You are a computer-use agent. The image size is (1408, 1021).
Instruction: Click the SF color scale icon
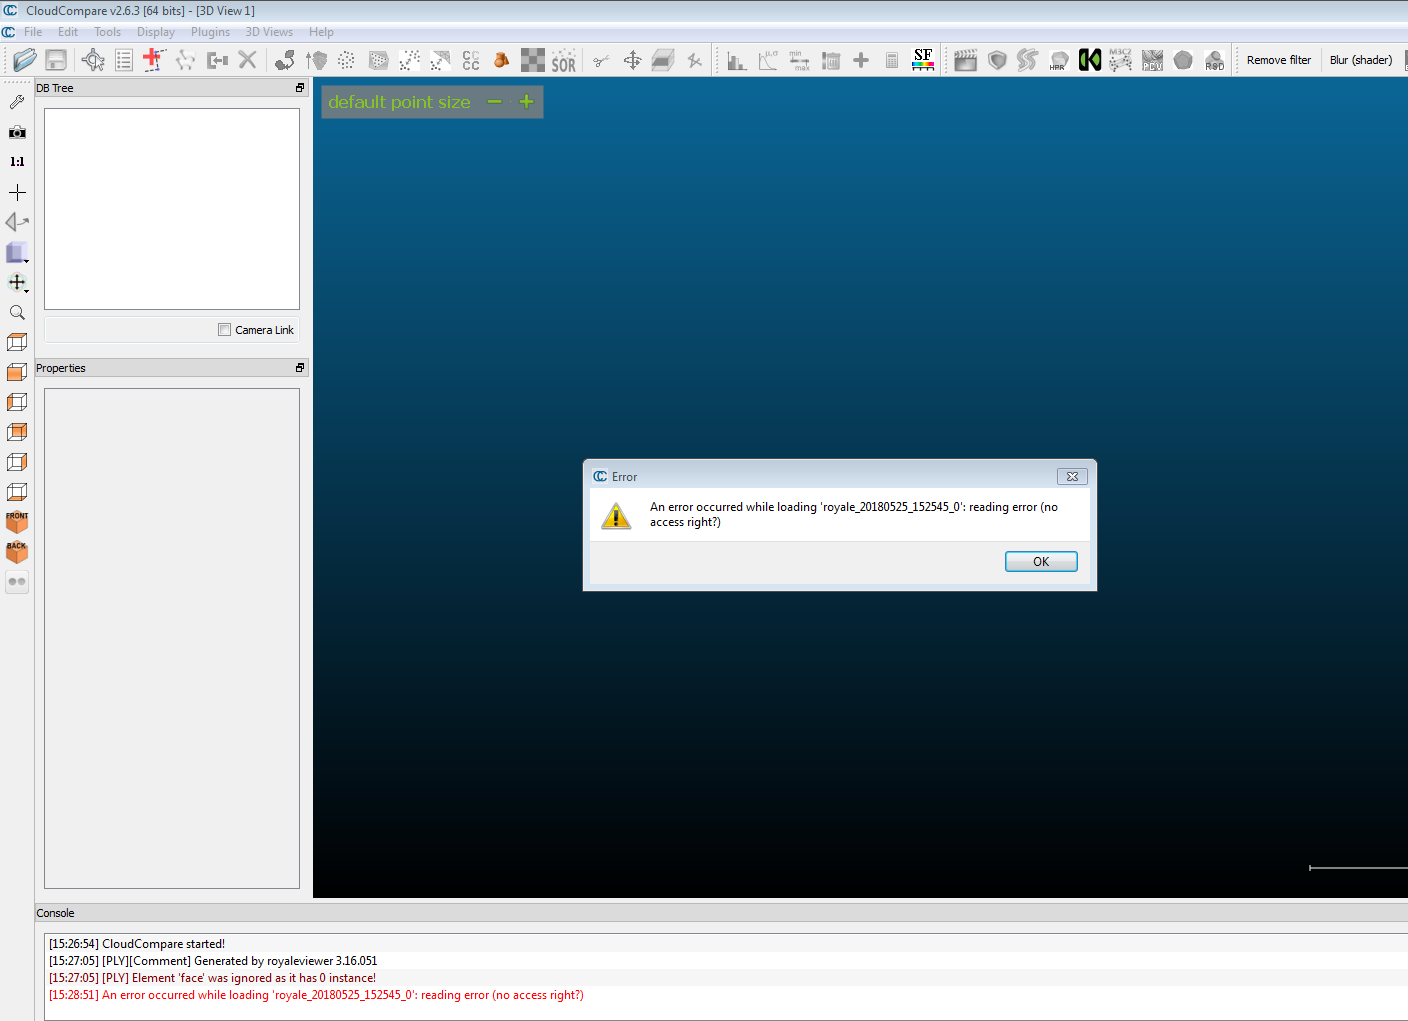coord(923,60)
